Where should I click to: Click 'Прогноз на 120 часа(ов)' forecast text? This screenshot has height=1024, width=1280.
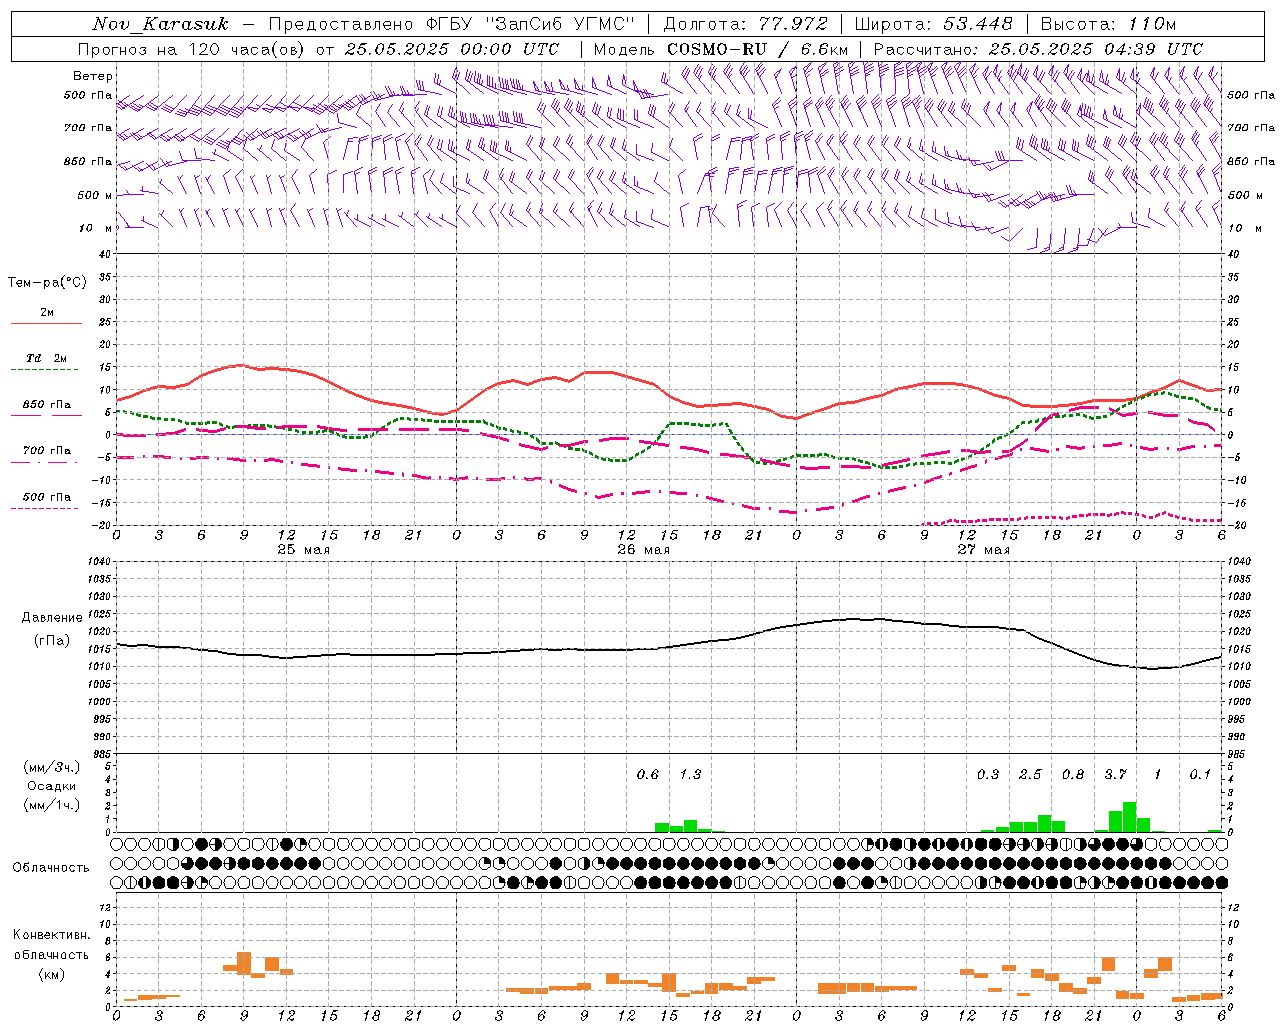coord(192,49)
